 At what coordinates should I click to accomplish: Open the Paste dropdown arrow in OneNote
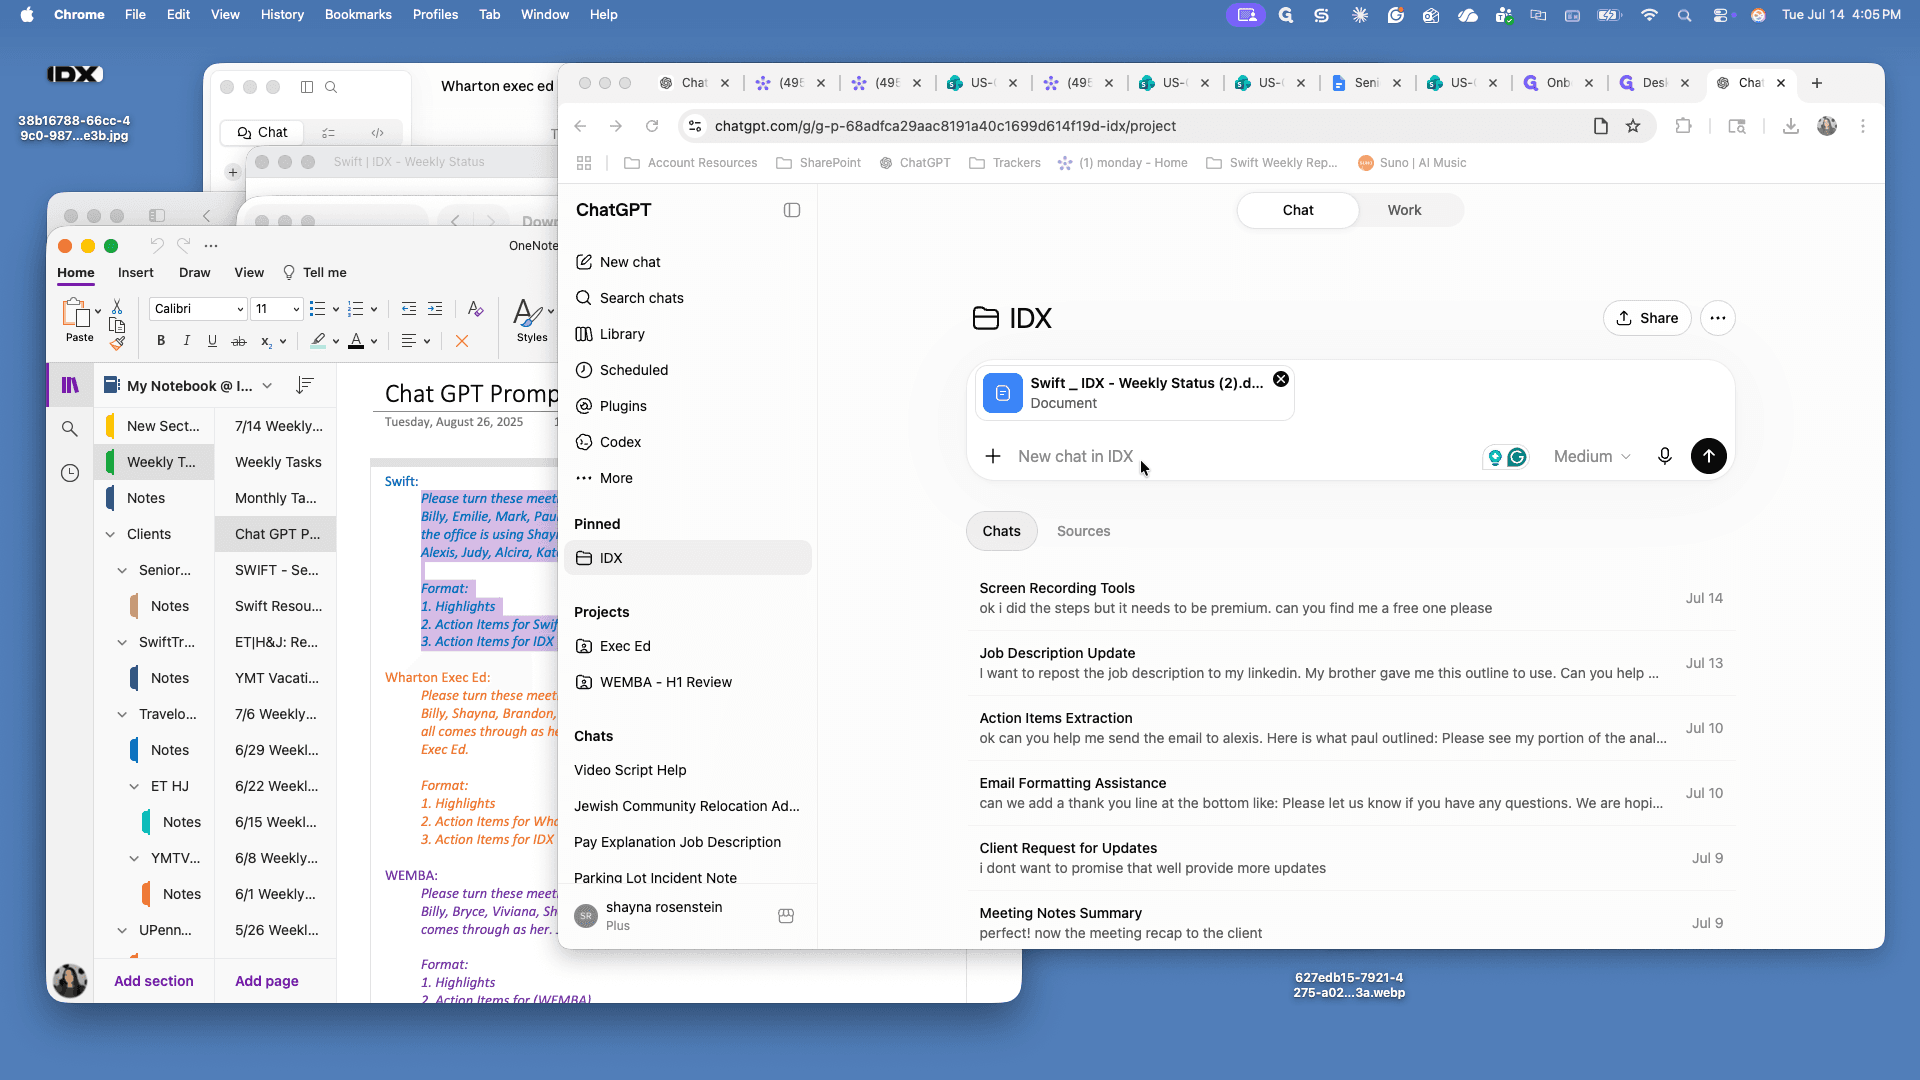coord(98,311)
